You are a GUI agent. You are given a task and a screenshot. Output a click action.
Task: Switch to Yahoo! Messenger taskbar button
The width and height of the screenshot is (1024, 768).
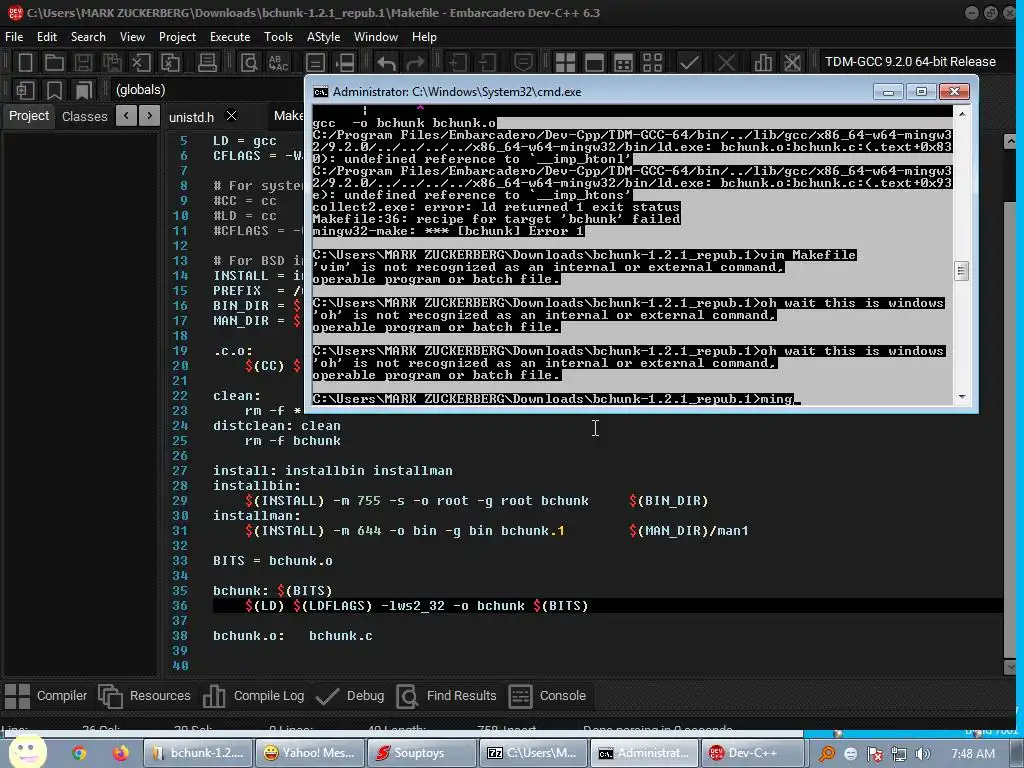[x=310, y=753]
